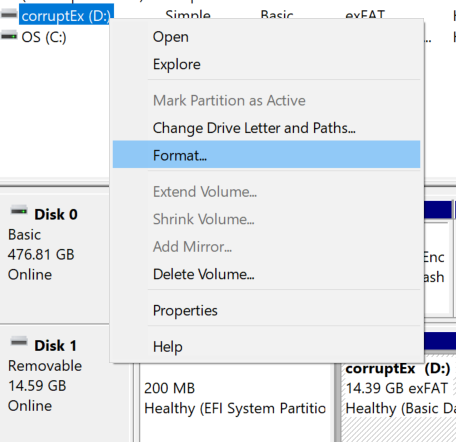
Task: Select Delete Volume... entry
Action: point(266,274)
